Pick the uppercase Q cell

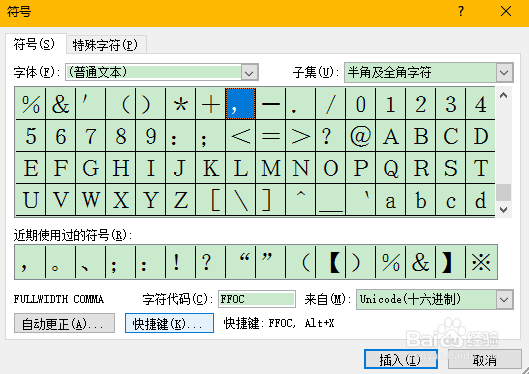point(390,168)
